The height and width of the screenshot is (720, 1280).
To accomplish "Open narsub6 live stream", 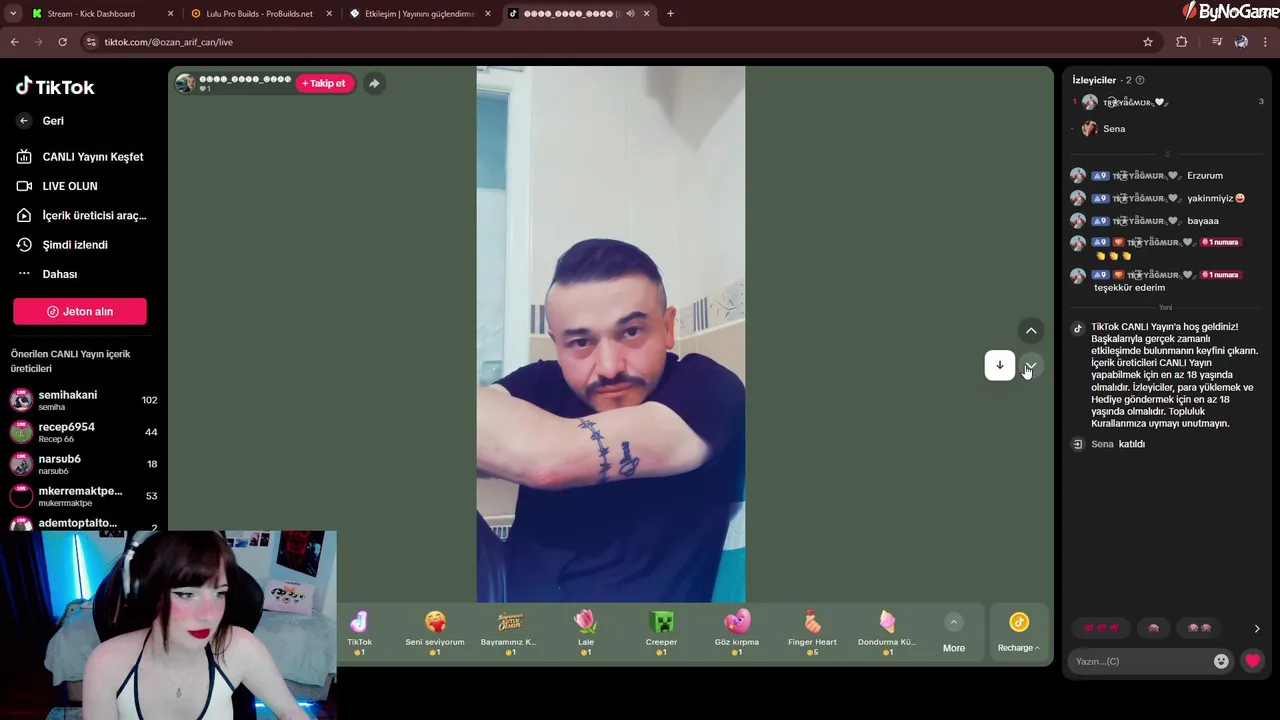I will click(x=84, y=464).
